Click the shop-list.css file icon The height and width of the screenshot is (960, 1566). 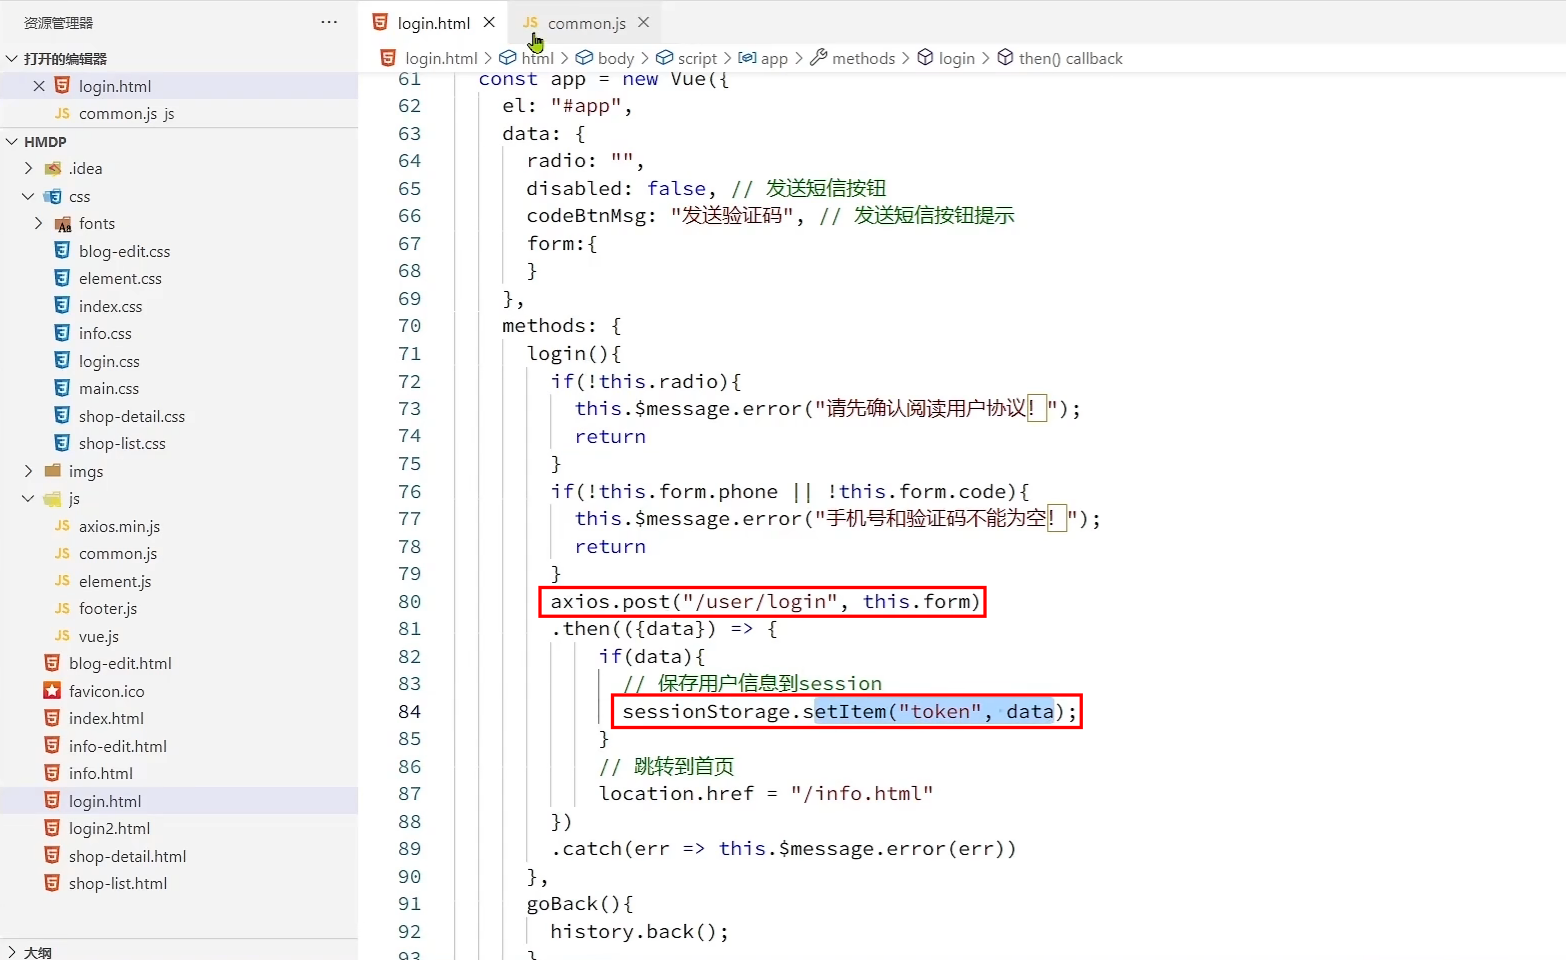click(x=62, y=443)
